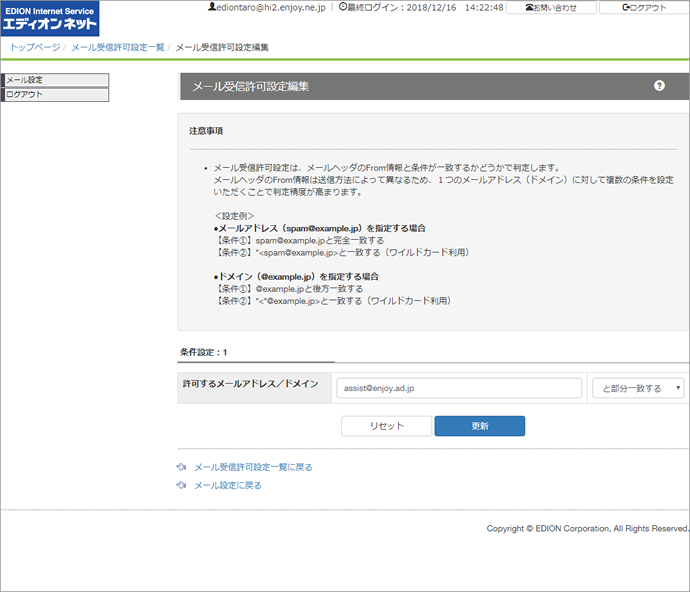Open the と部分一致する match type dropdown
Image resolution: width=690 pixels, height=592 pixels.
pos(638,388)
